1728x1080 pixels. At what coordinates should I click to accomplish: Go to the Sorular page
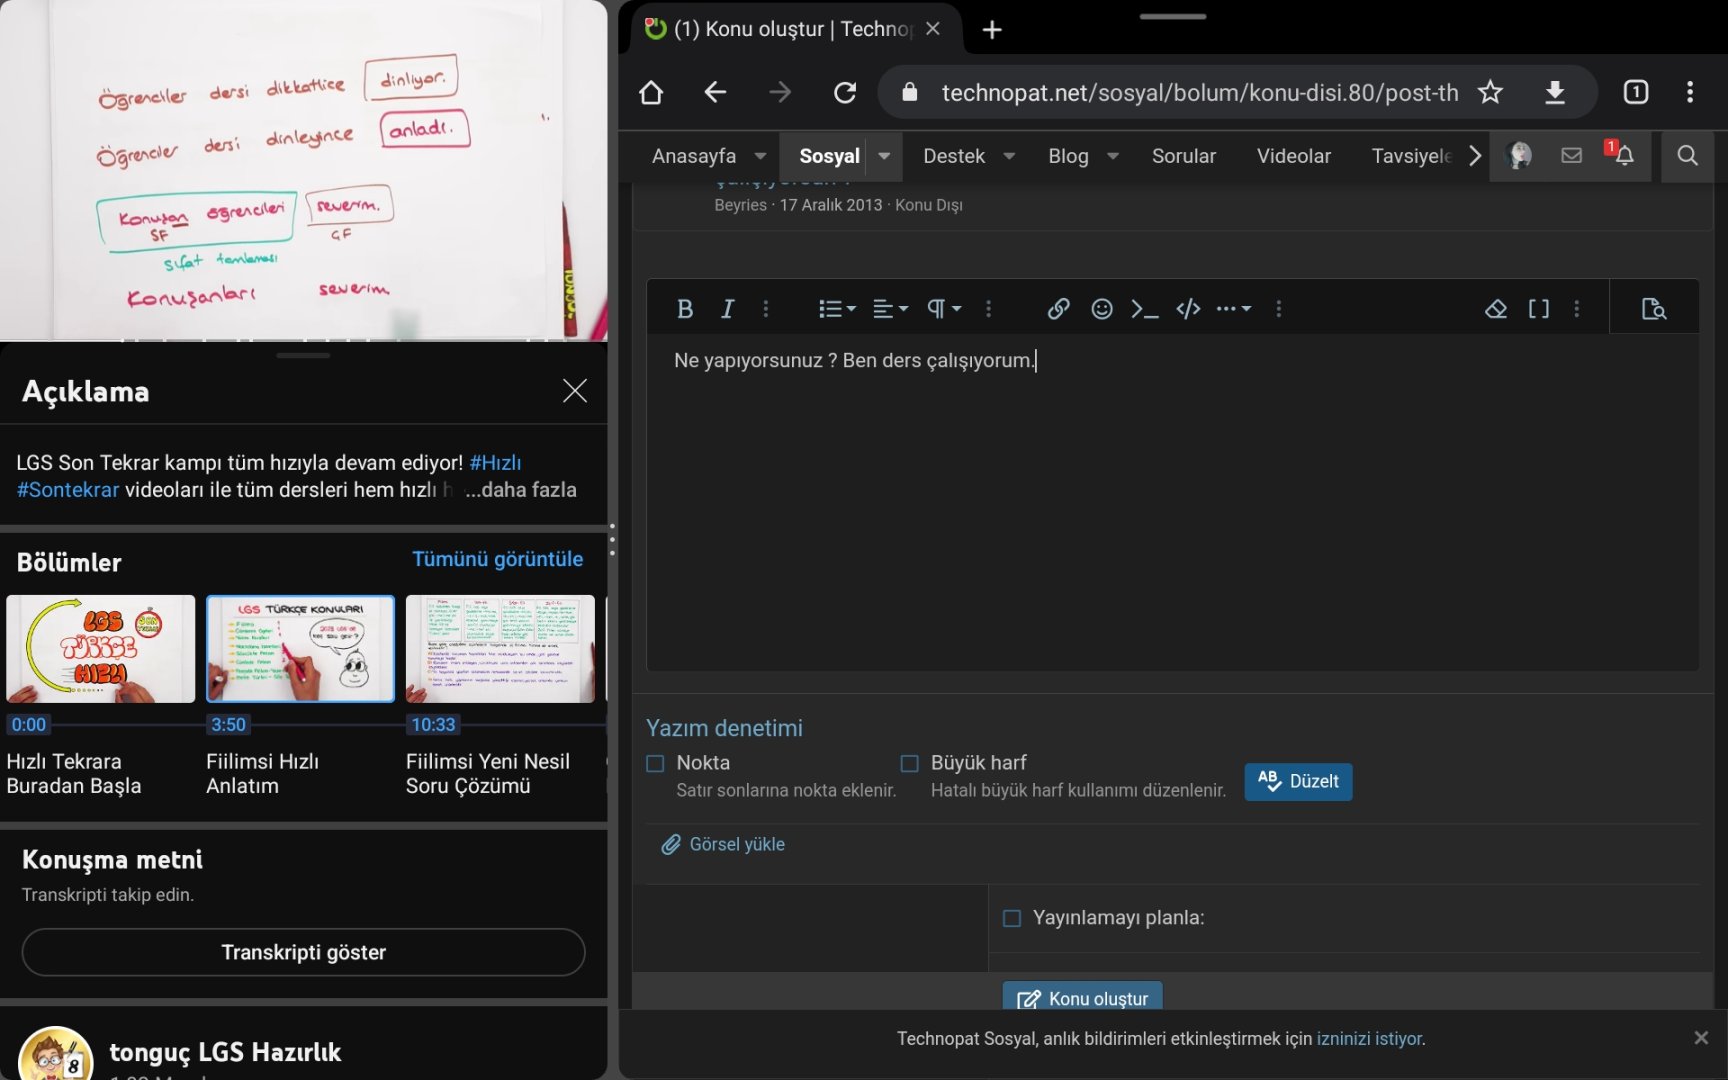(1184, 156)
